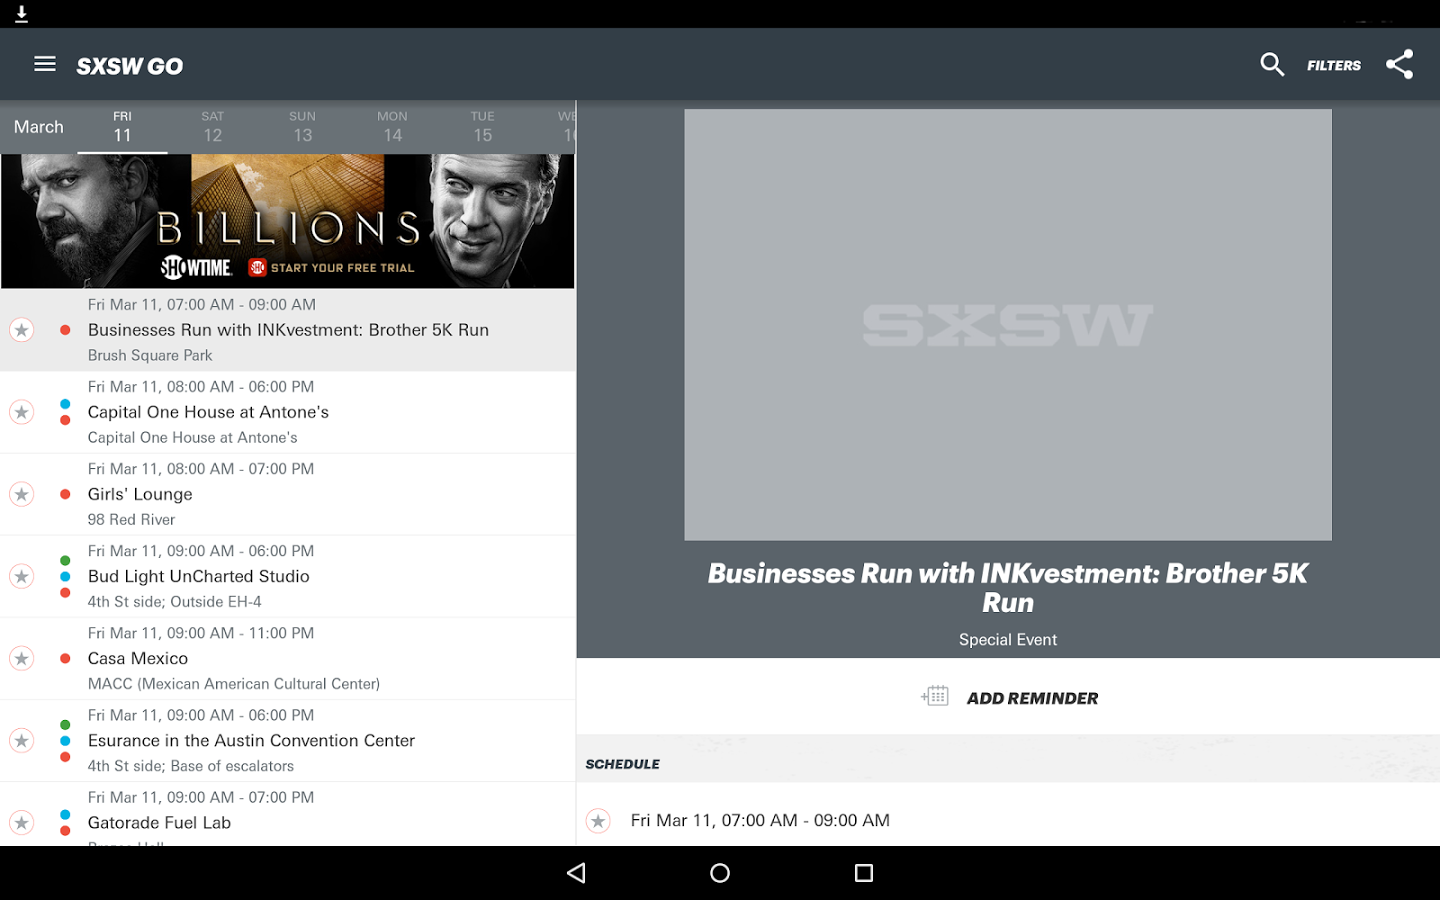The image size is (1440, 900).
Task: Tap the calendar reminder icon
Action: pos(935,696)
